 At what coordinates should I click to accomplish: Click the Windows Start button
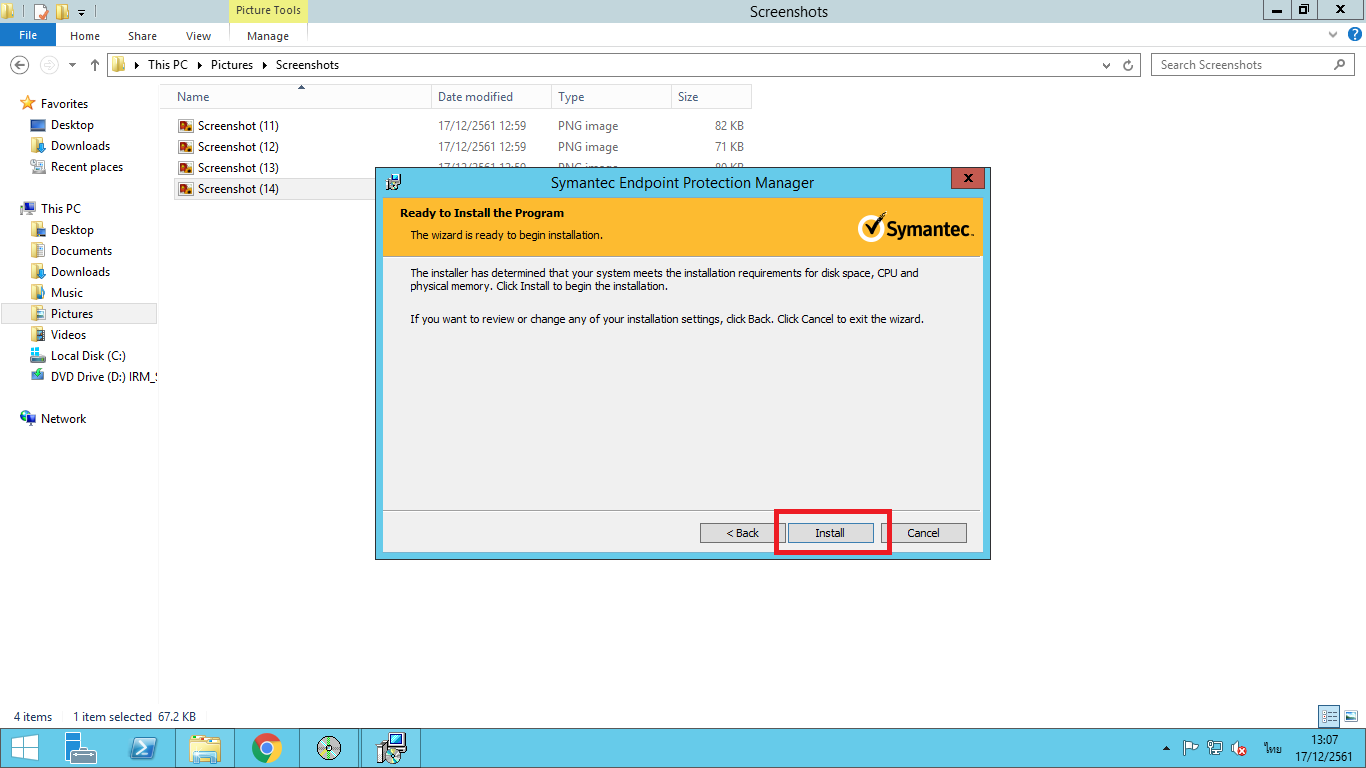tap(24, 748)
